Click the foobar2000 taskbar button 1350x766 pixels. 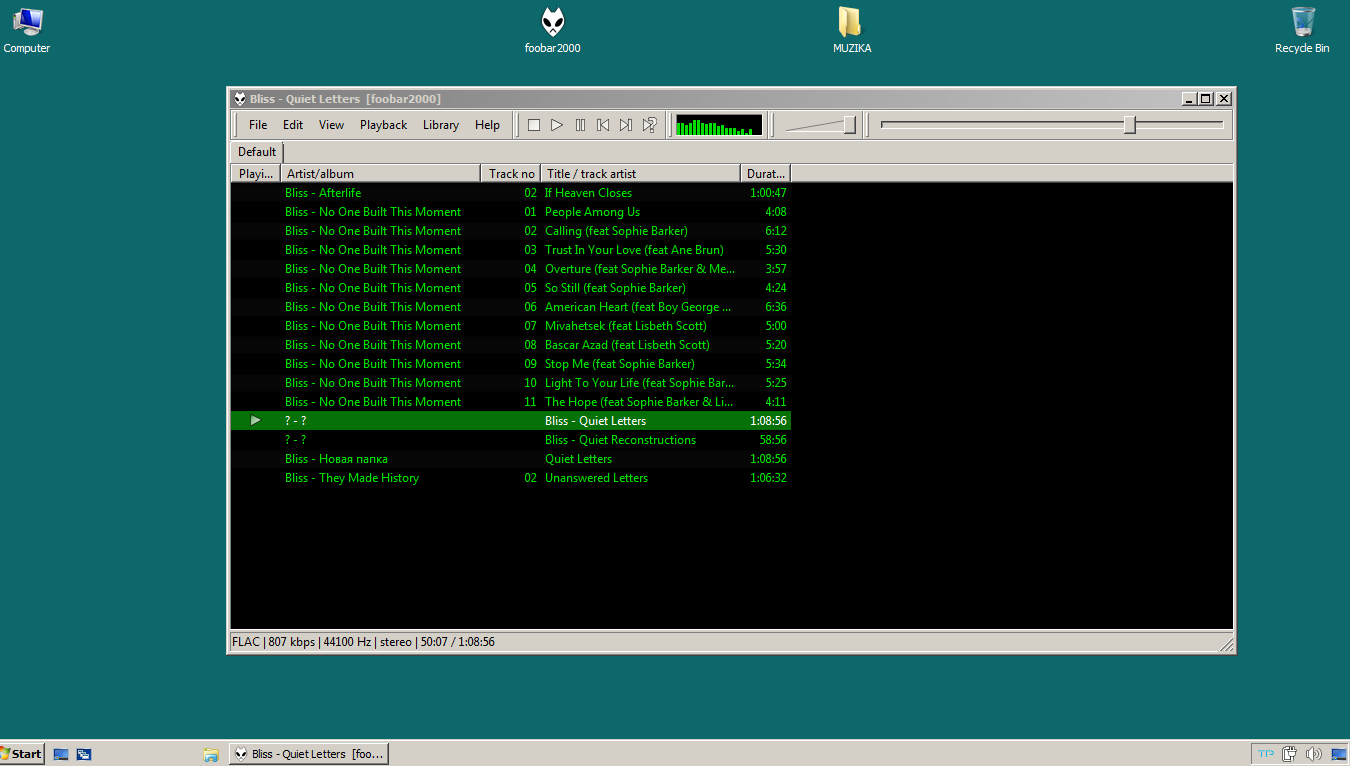[308, 754]
